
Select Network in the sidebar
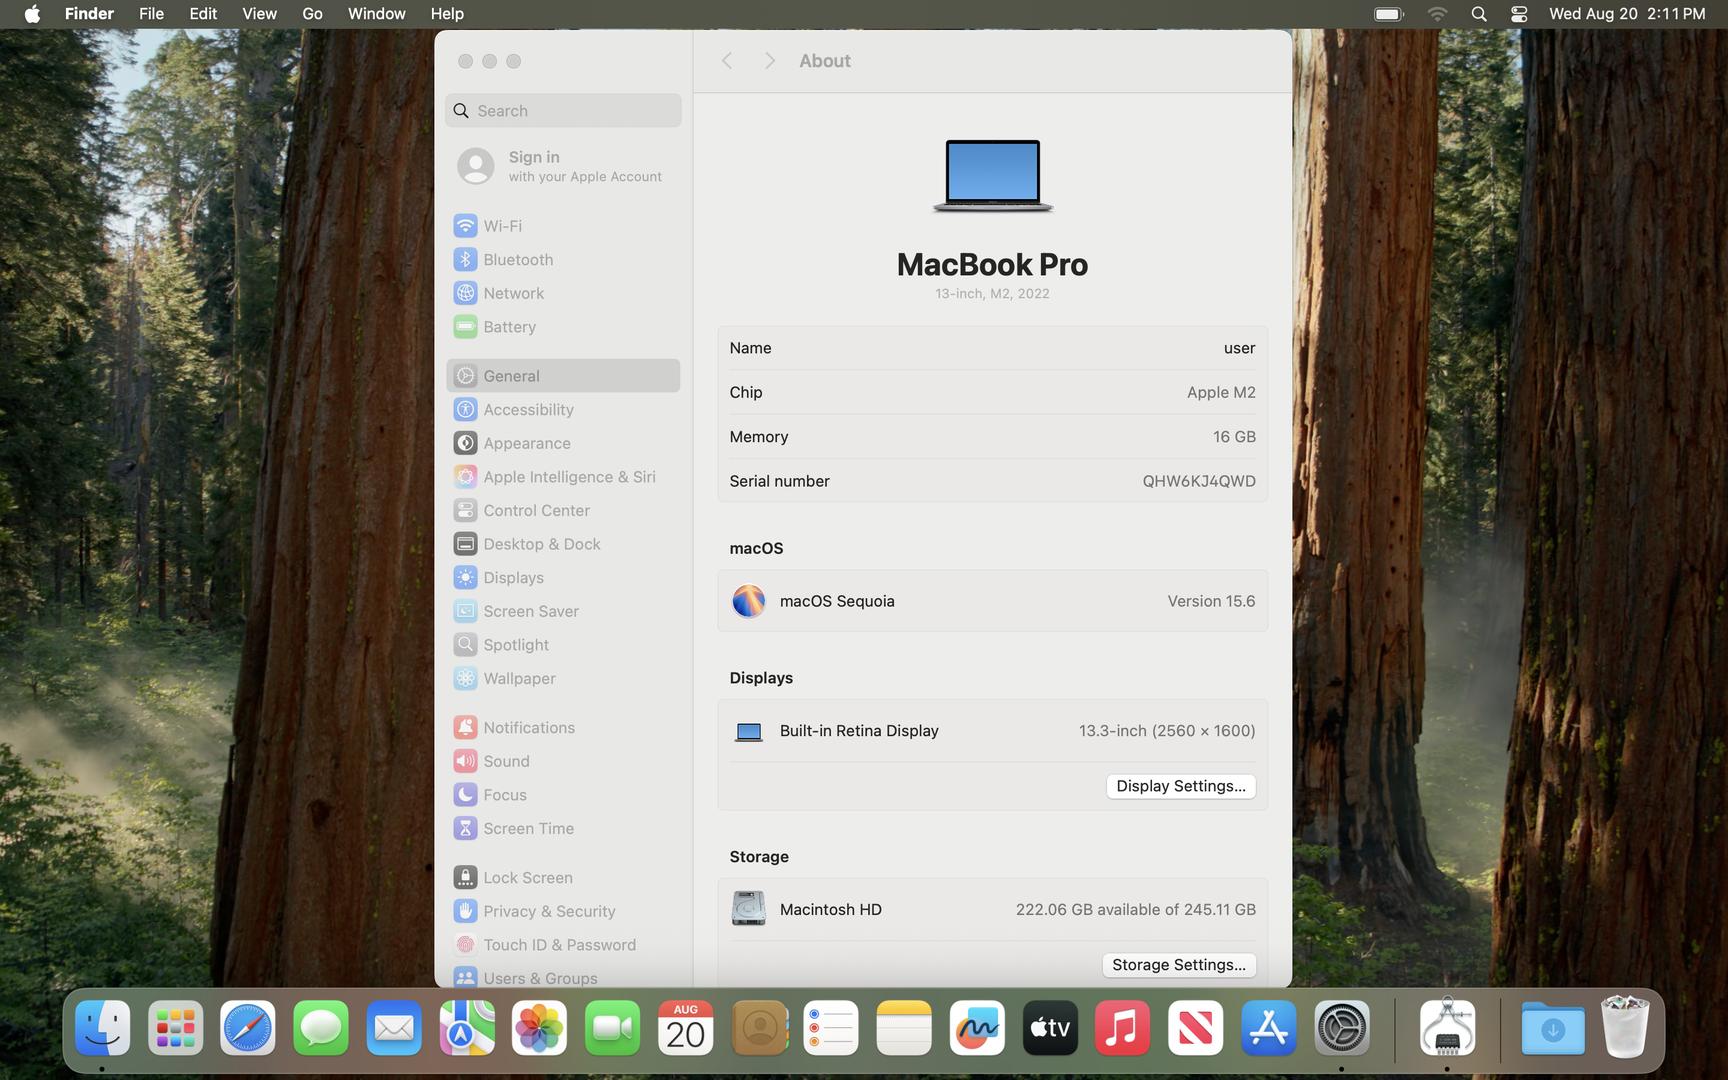pos(563,293)
